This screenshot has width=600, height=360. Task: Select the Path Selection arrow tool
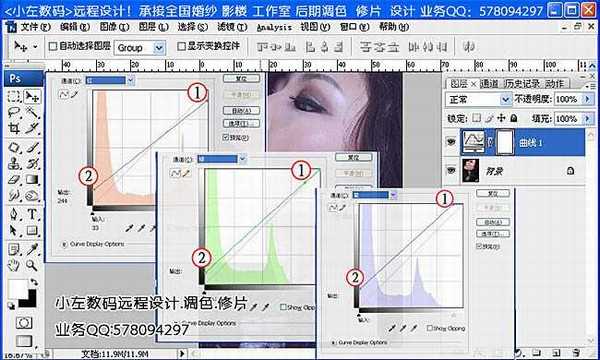14,230
